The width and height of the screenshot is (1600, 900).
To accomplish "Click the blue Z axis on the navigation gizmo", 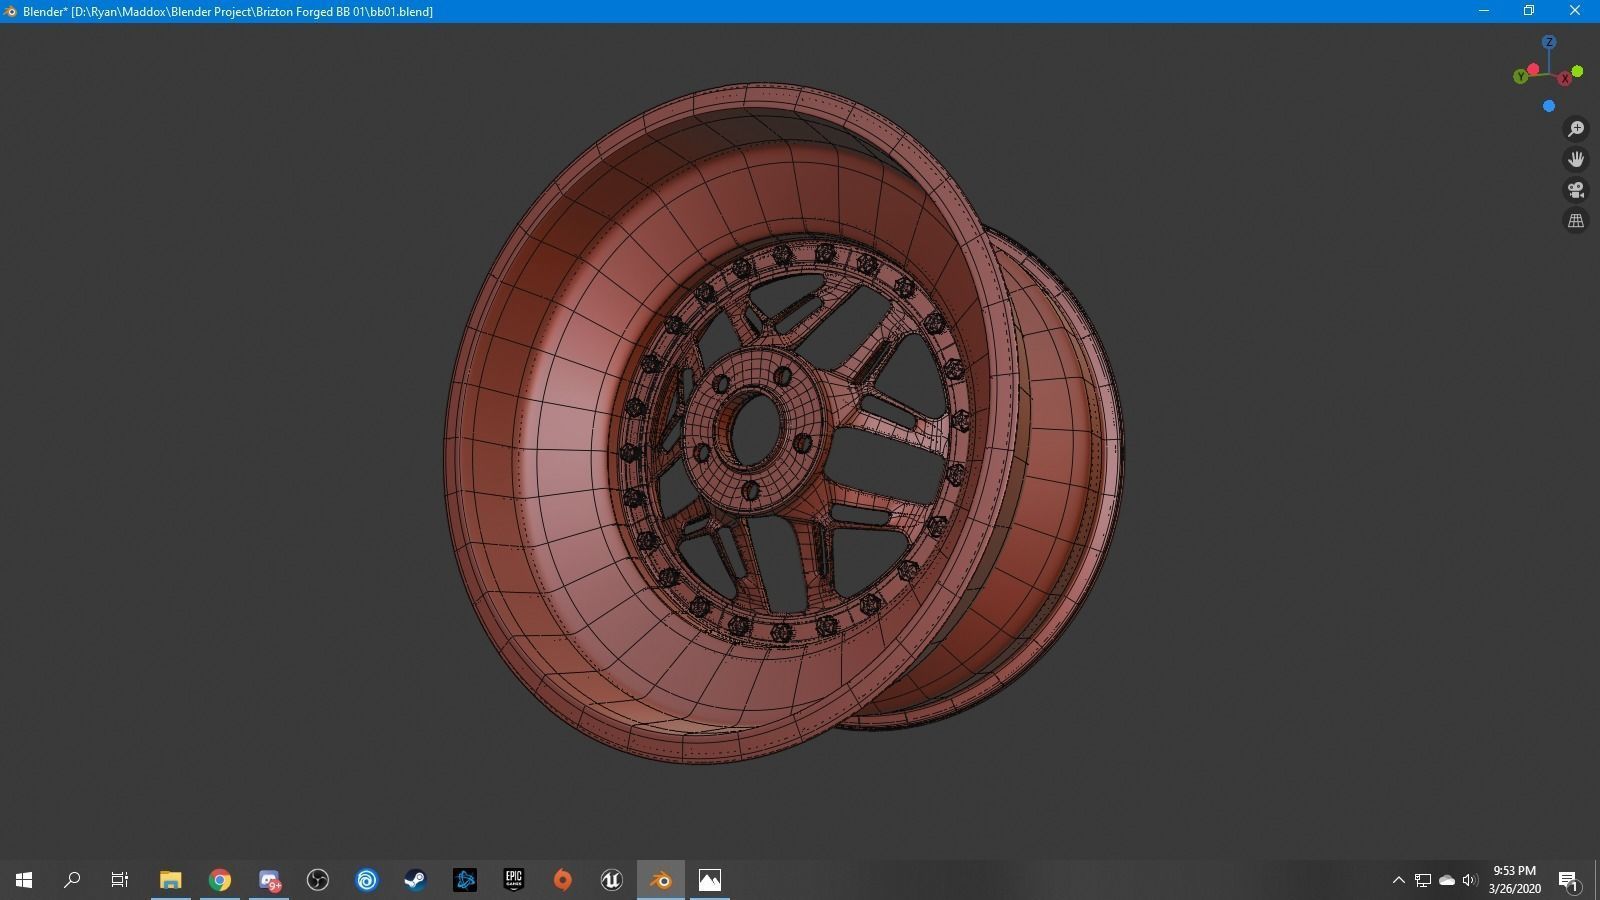I will (x=1549, y=42).
